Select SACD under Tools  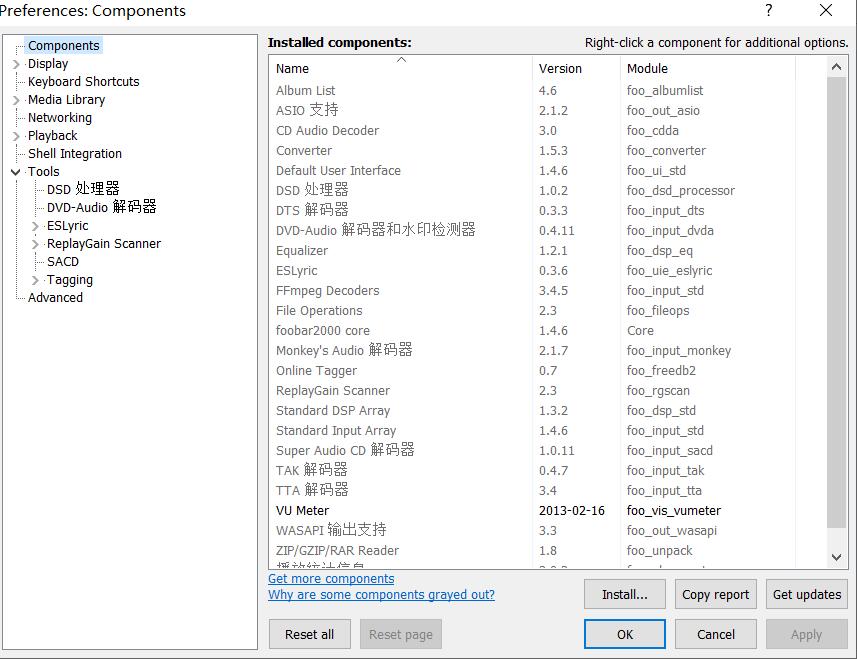click(63, 262)
